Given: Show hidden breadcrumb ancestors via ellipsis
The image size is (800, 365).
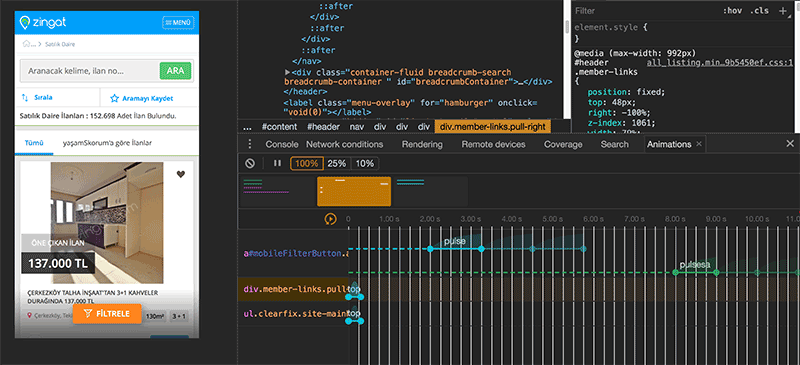Looking at the screenshot, I should pos(247,127).
